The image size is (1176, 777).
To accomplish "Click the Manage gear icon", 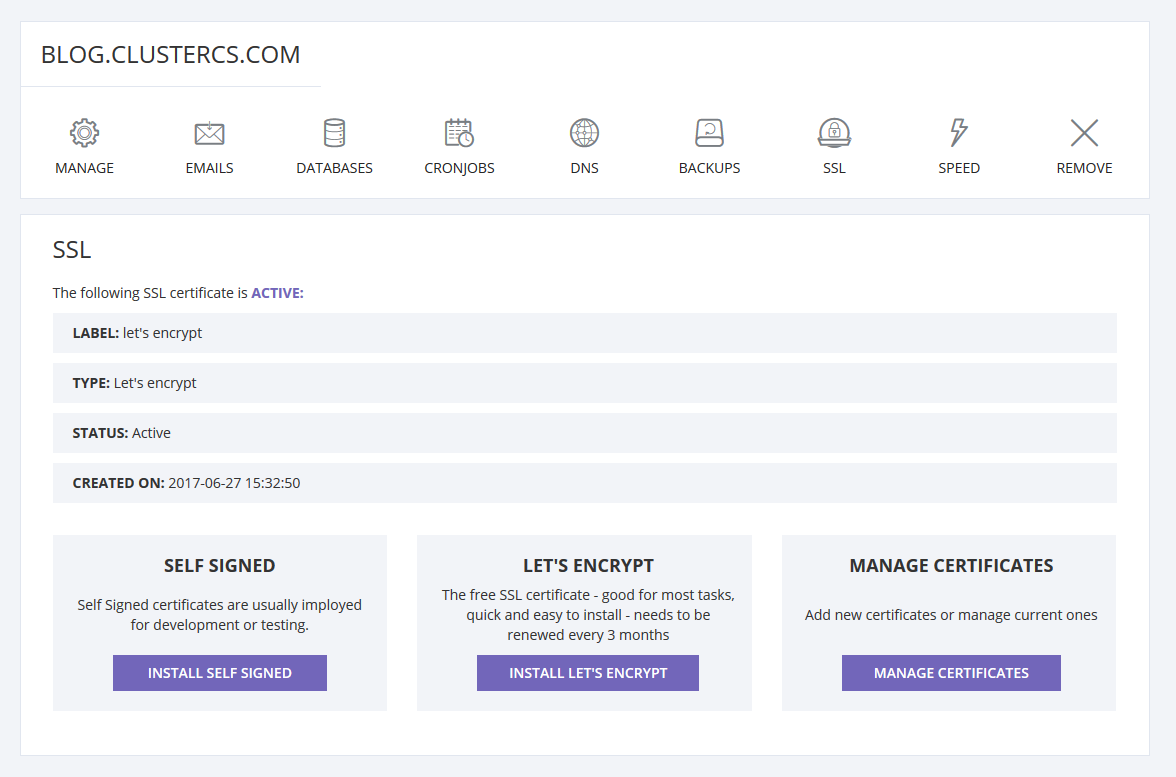I will pyautogui.click(x=84, y=133).
